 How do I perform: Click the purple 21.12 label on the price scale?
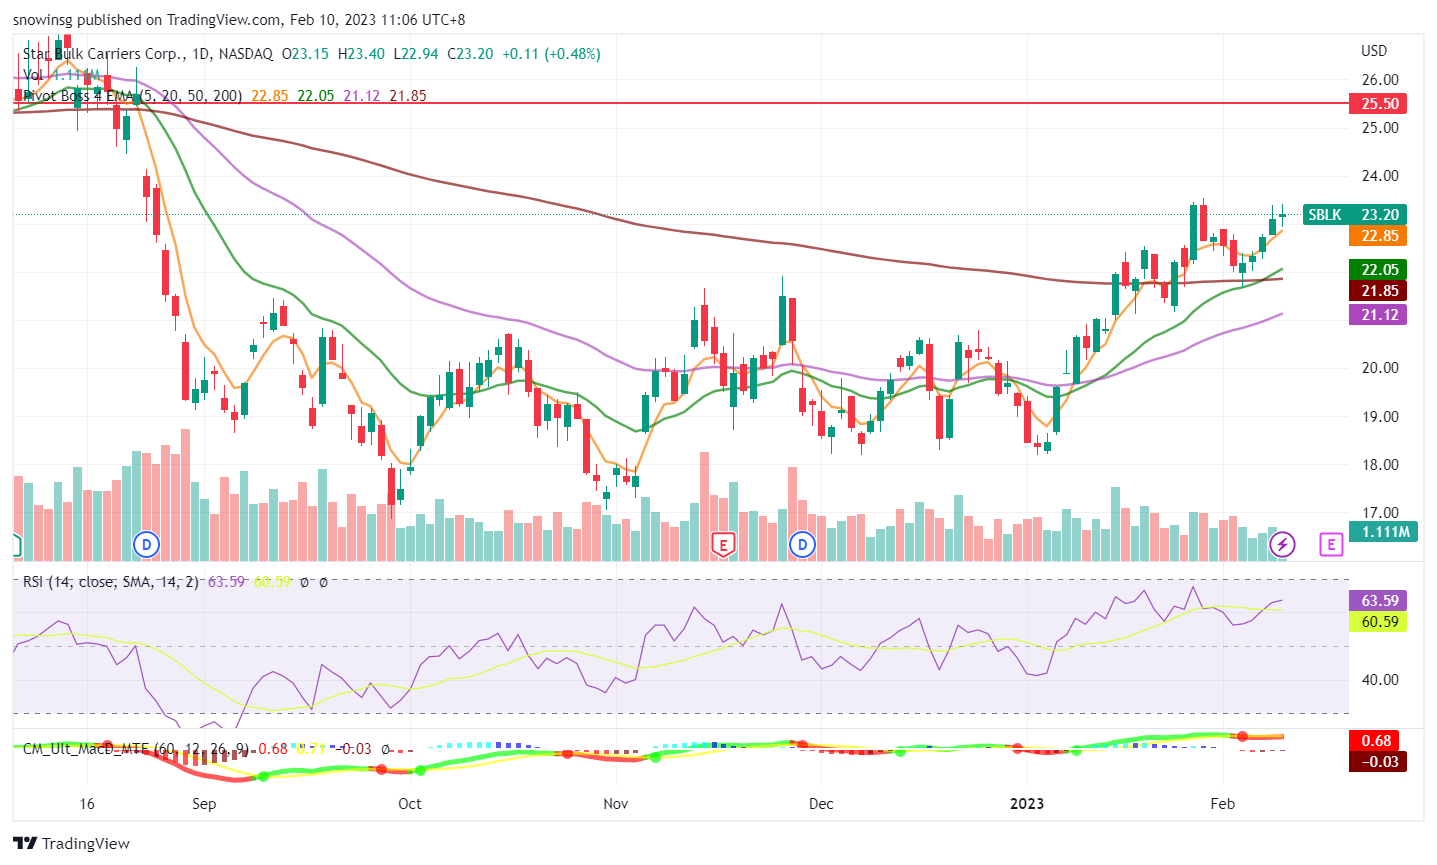coord(1378,315)
